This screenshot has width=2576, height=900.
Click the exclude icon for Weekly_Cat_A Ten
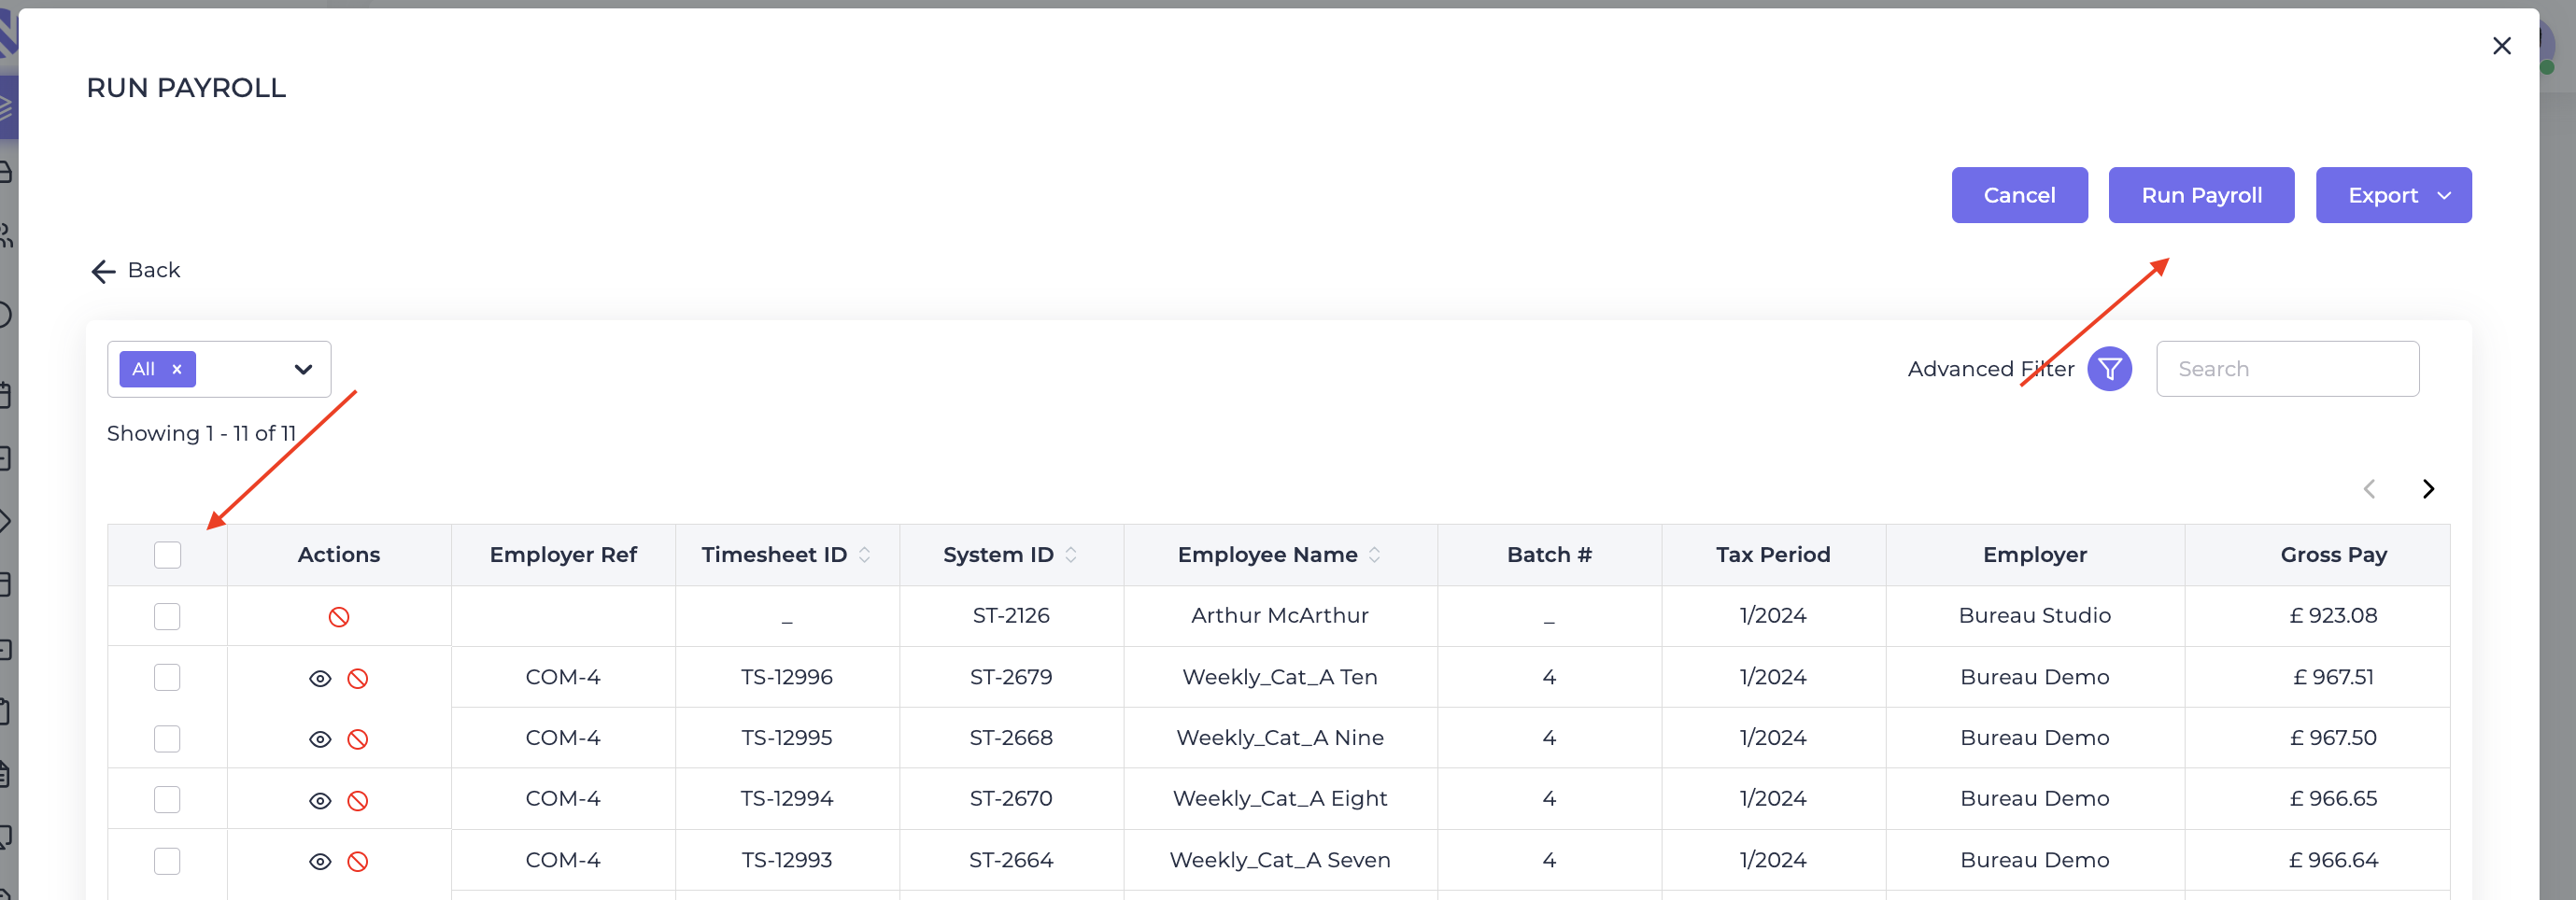(x=357, y=679)
